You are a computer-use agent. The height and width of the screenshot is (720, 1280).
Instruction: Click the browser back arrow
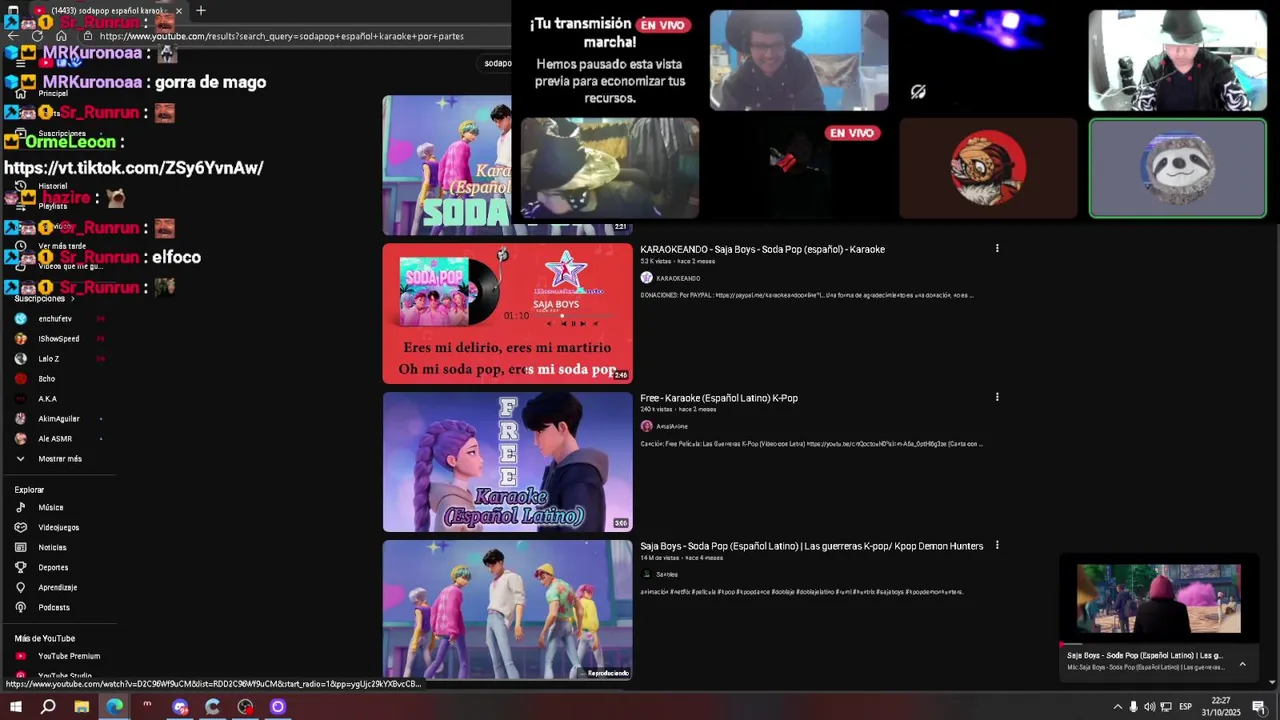pos(13,36)
